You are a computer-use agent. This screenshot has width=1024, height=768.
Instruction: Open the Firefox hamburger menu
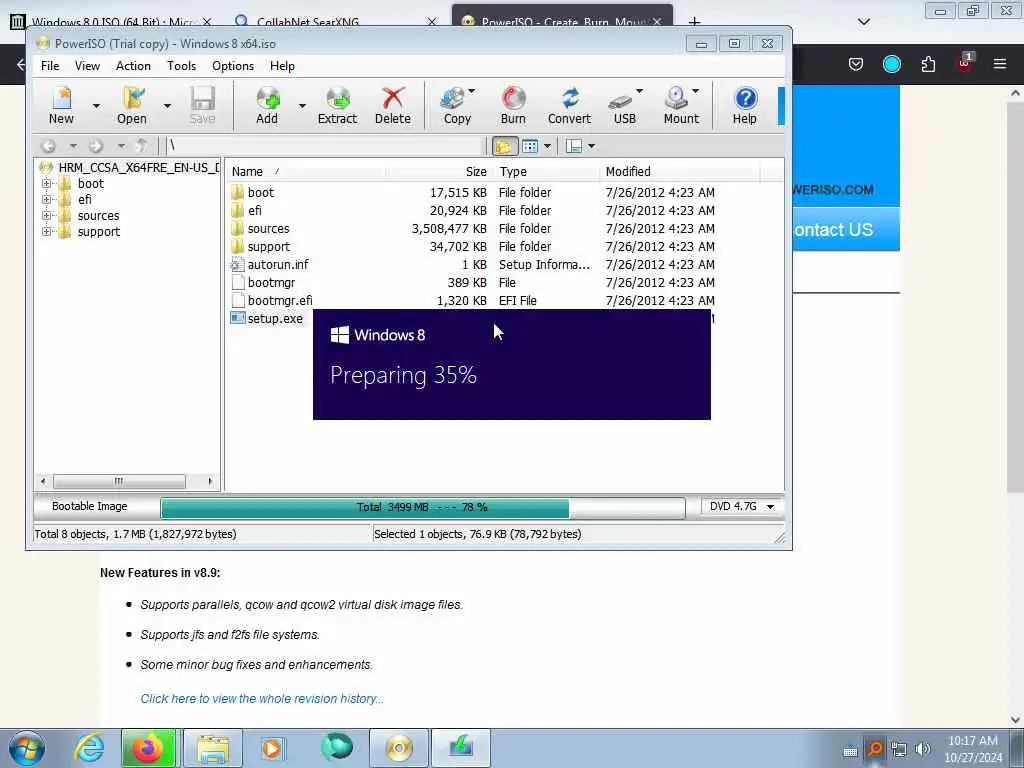pos(1000,64)
